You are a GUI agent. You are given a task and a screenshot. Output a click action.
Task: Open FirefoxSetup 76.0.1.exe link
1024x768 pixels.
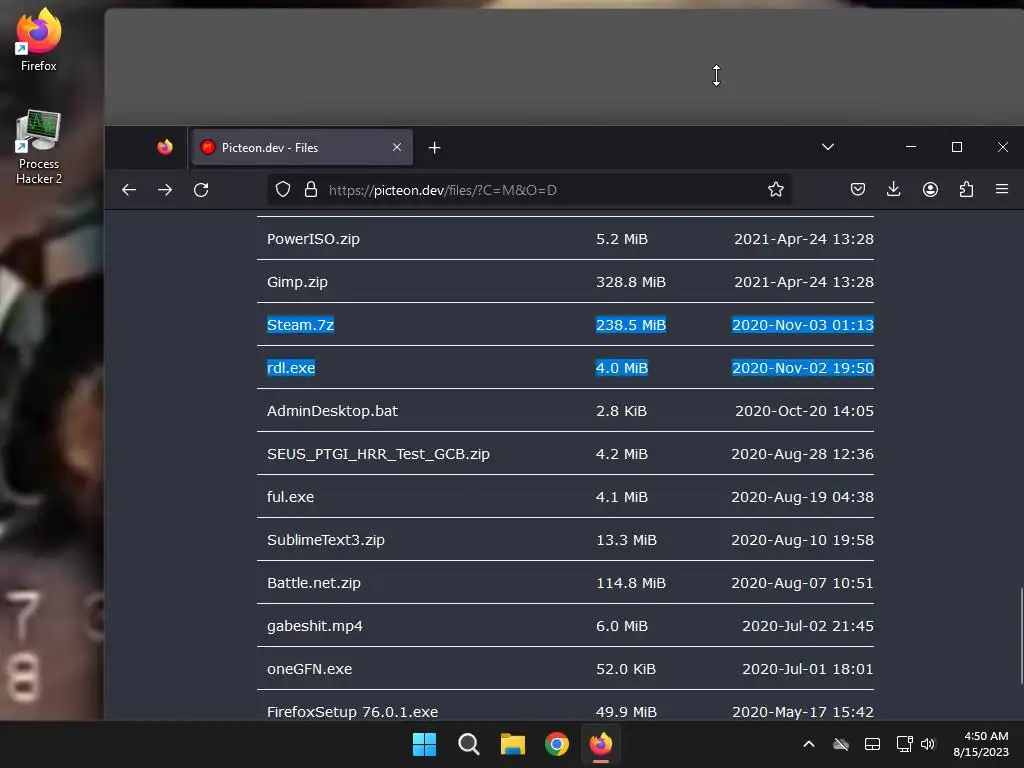pos(352,712)
